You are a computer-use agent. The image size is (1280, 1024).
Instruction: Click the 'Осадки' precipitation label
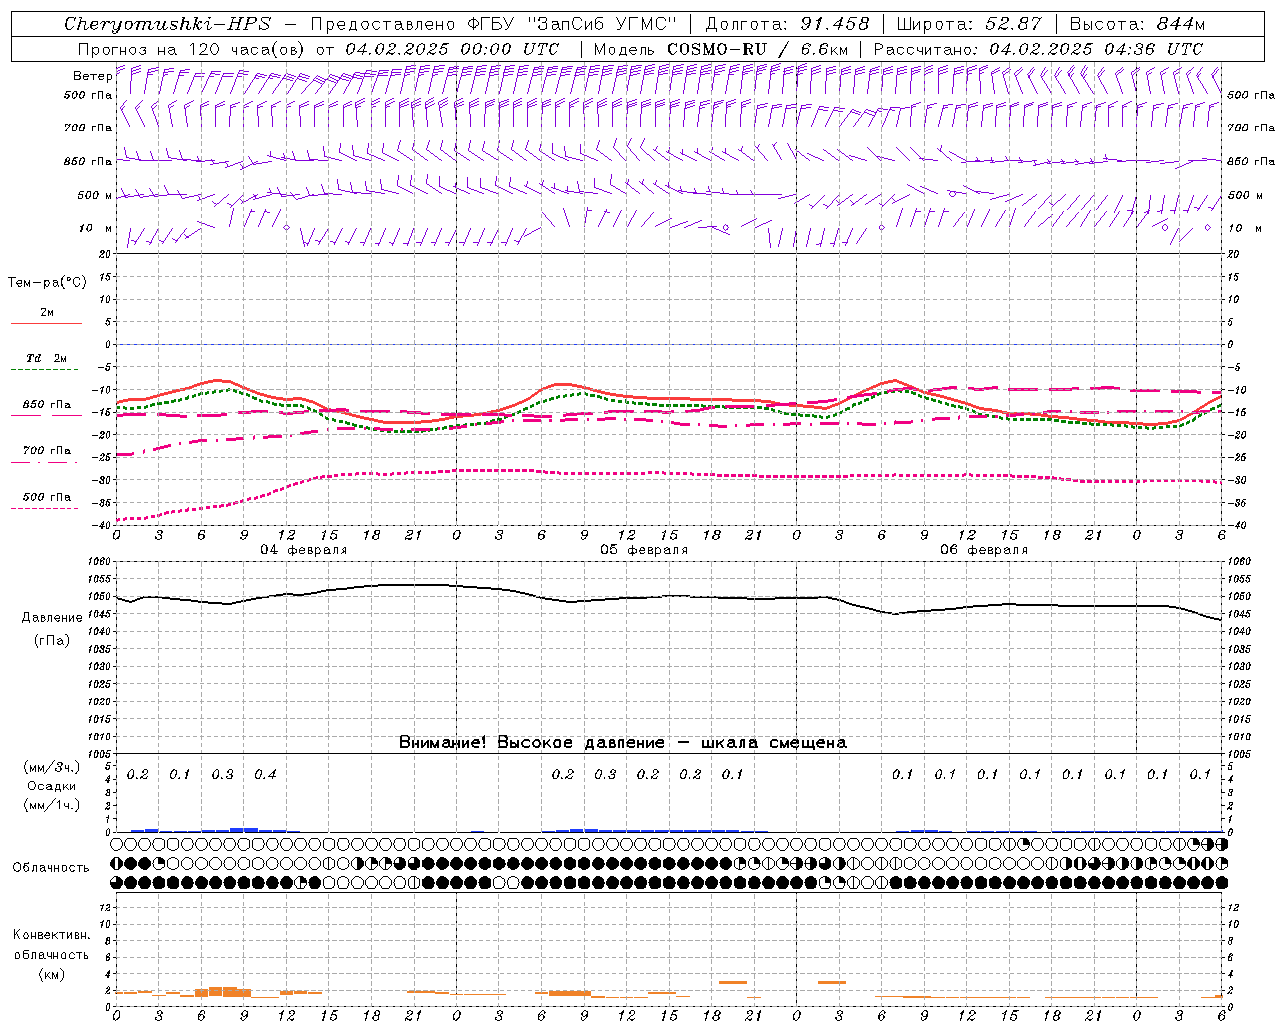(52, 786)
